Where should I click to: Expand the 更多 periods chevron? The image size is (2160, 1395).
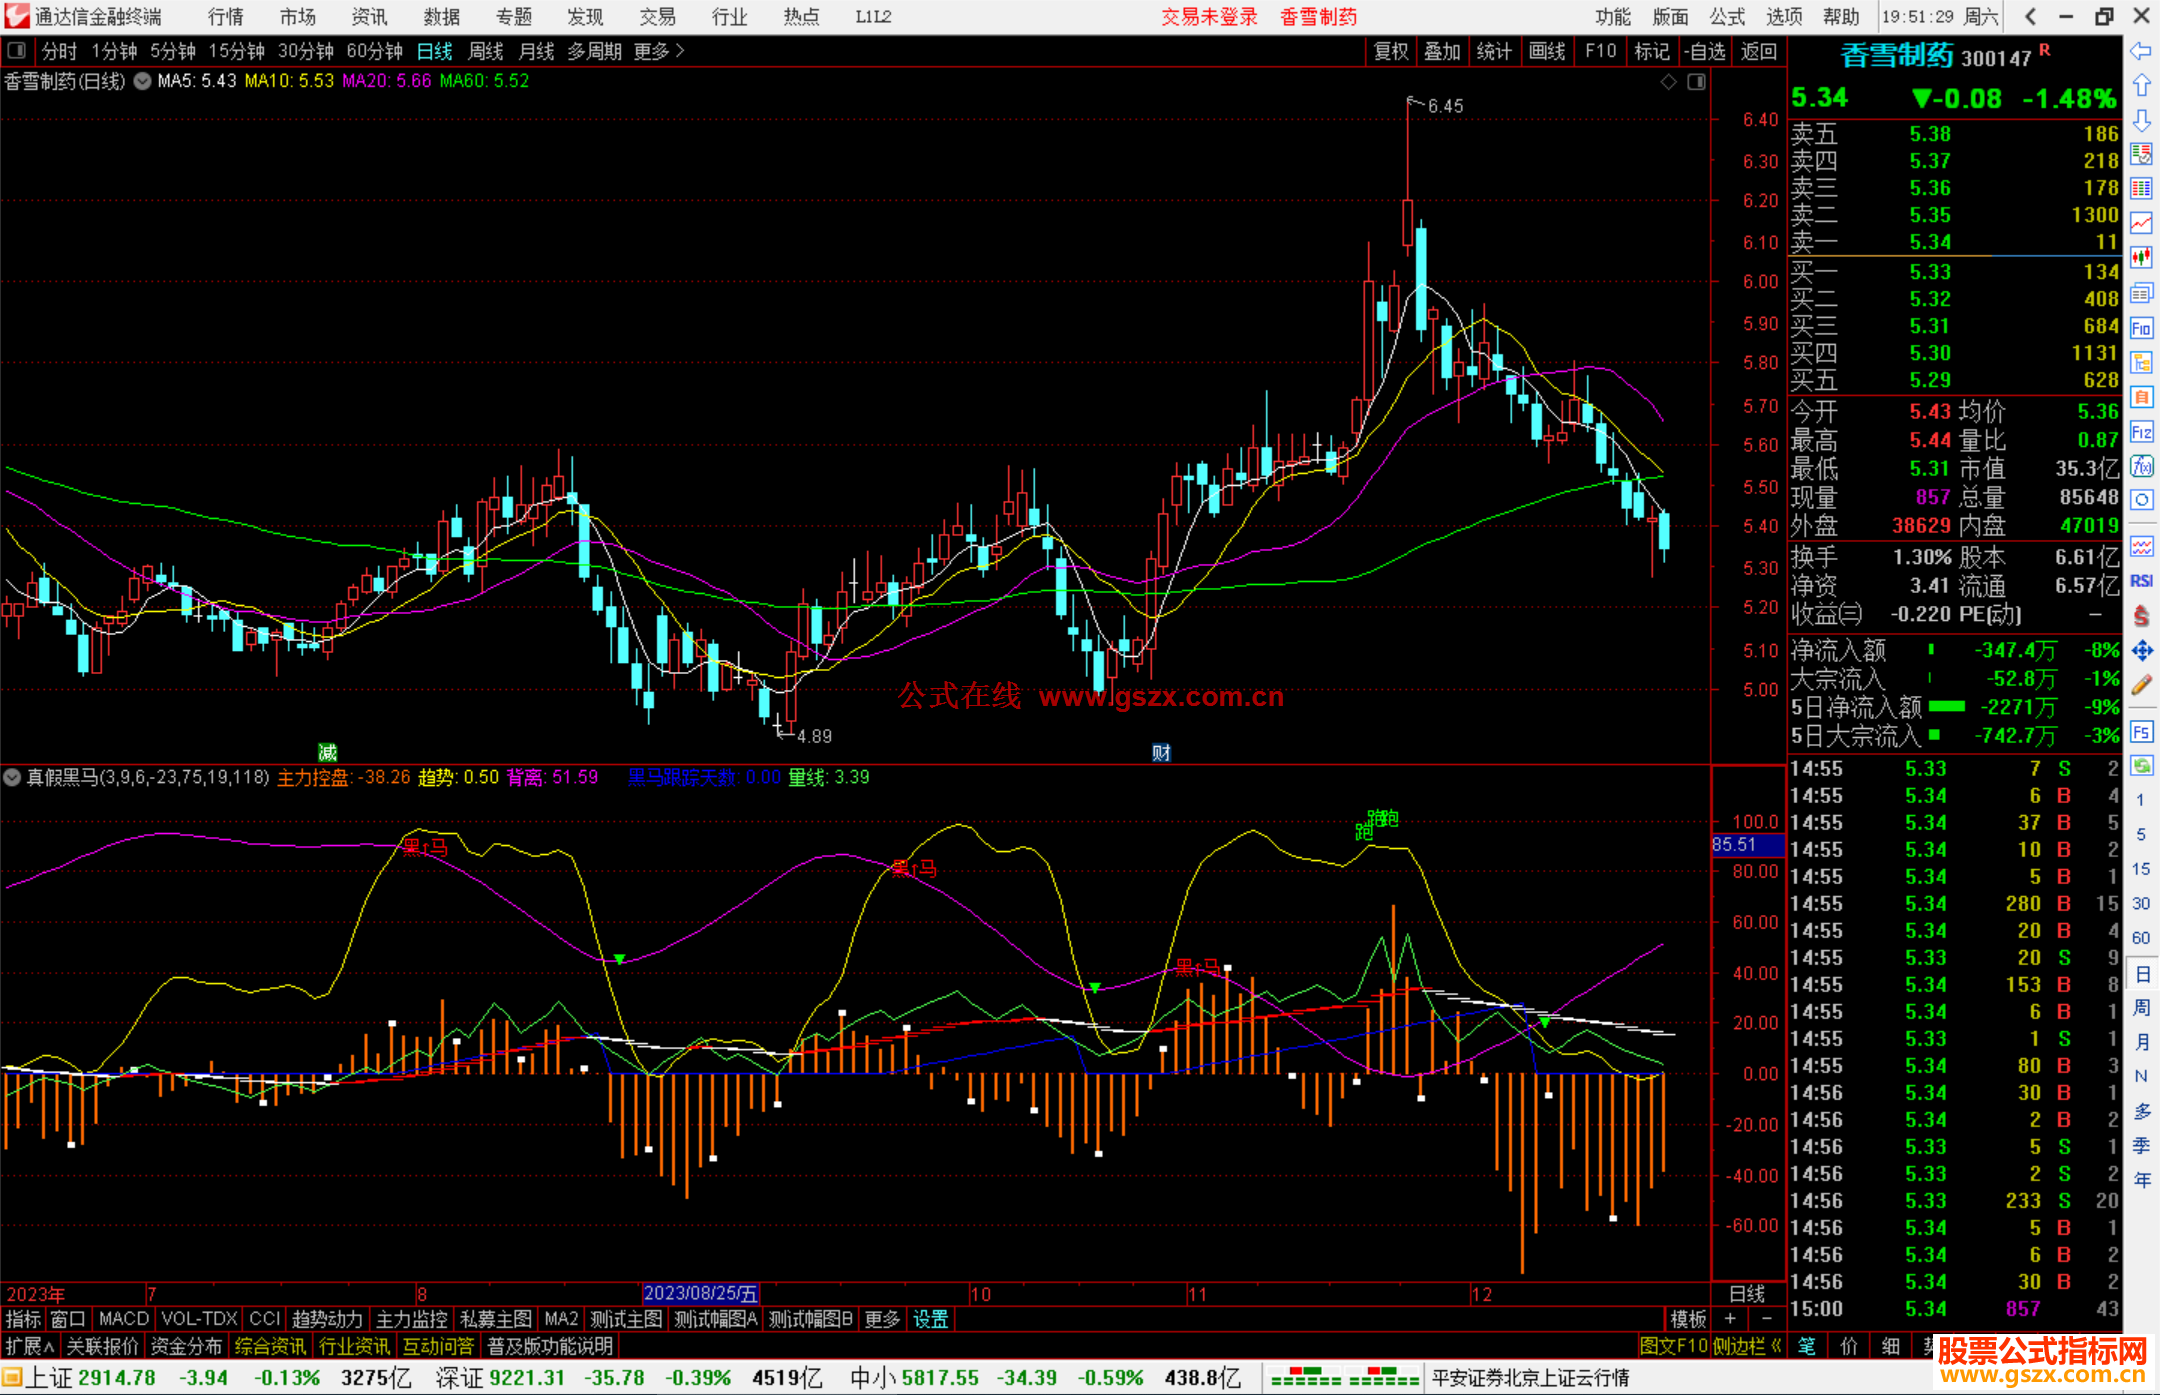coord(681,51)
